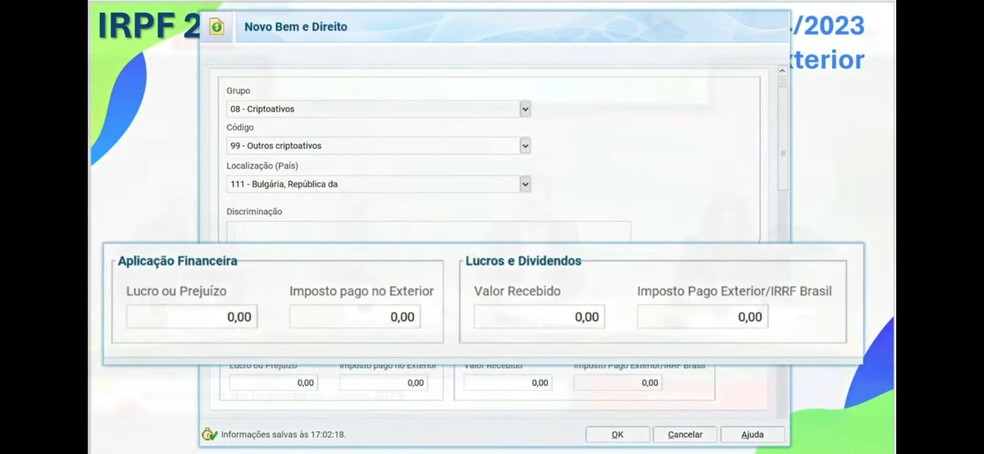The width and height of the screenshot is (984, 454).
Task: Click the 'Lucros e Dividendos' section heading
Action: point(523,261)
